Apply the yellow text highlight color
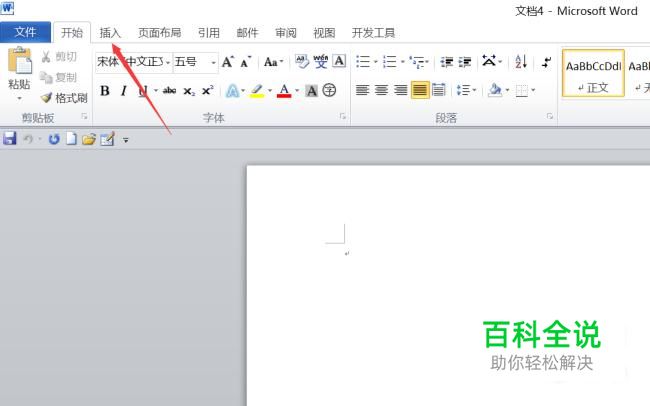Viewport: 650px width, 406px height. [x=257, y=90]
